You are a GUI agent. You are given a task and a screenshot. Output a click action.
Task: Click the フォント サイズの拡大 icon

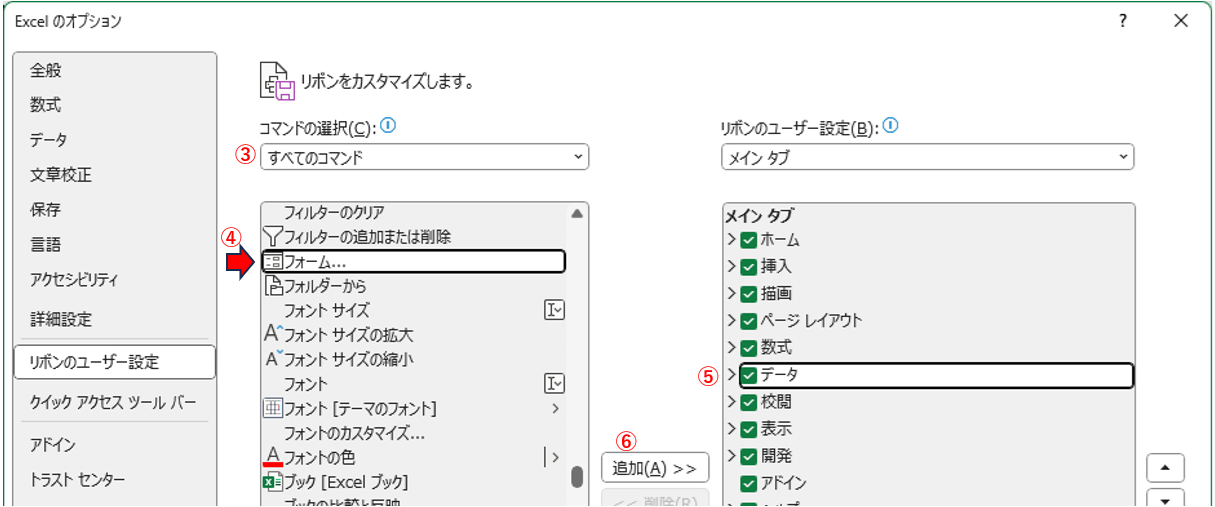pos(273,334)
